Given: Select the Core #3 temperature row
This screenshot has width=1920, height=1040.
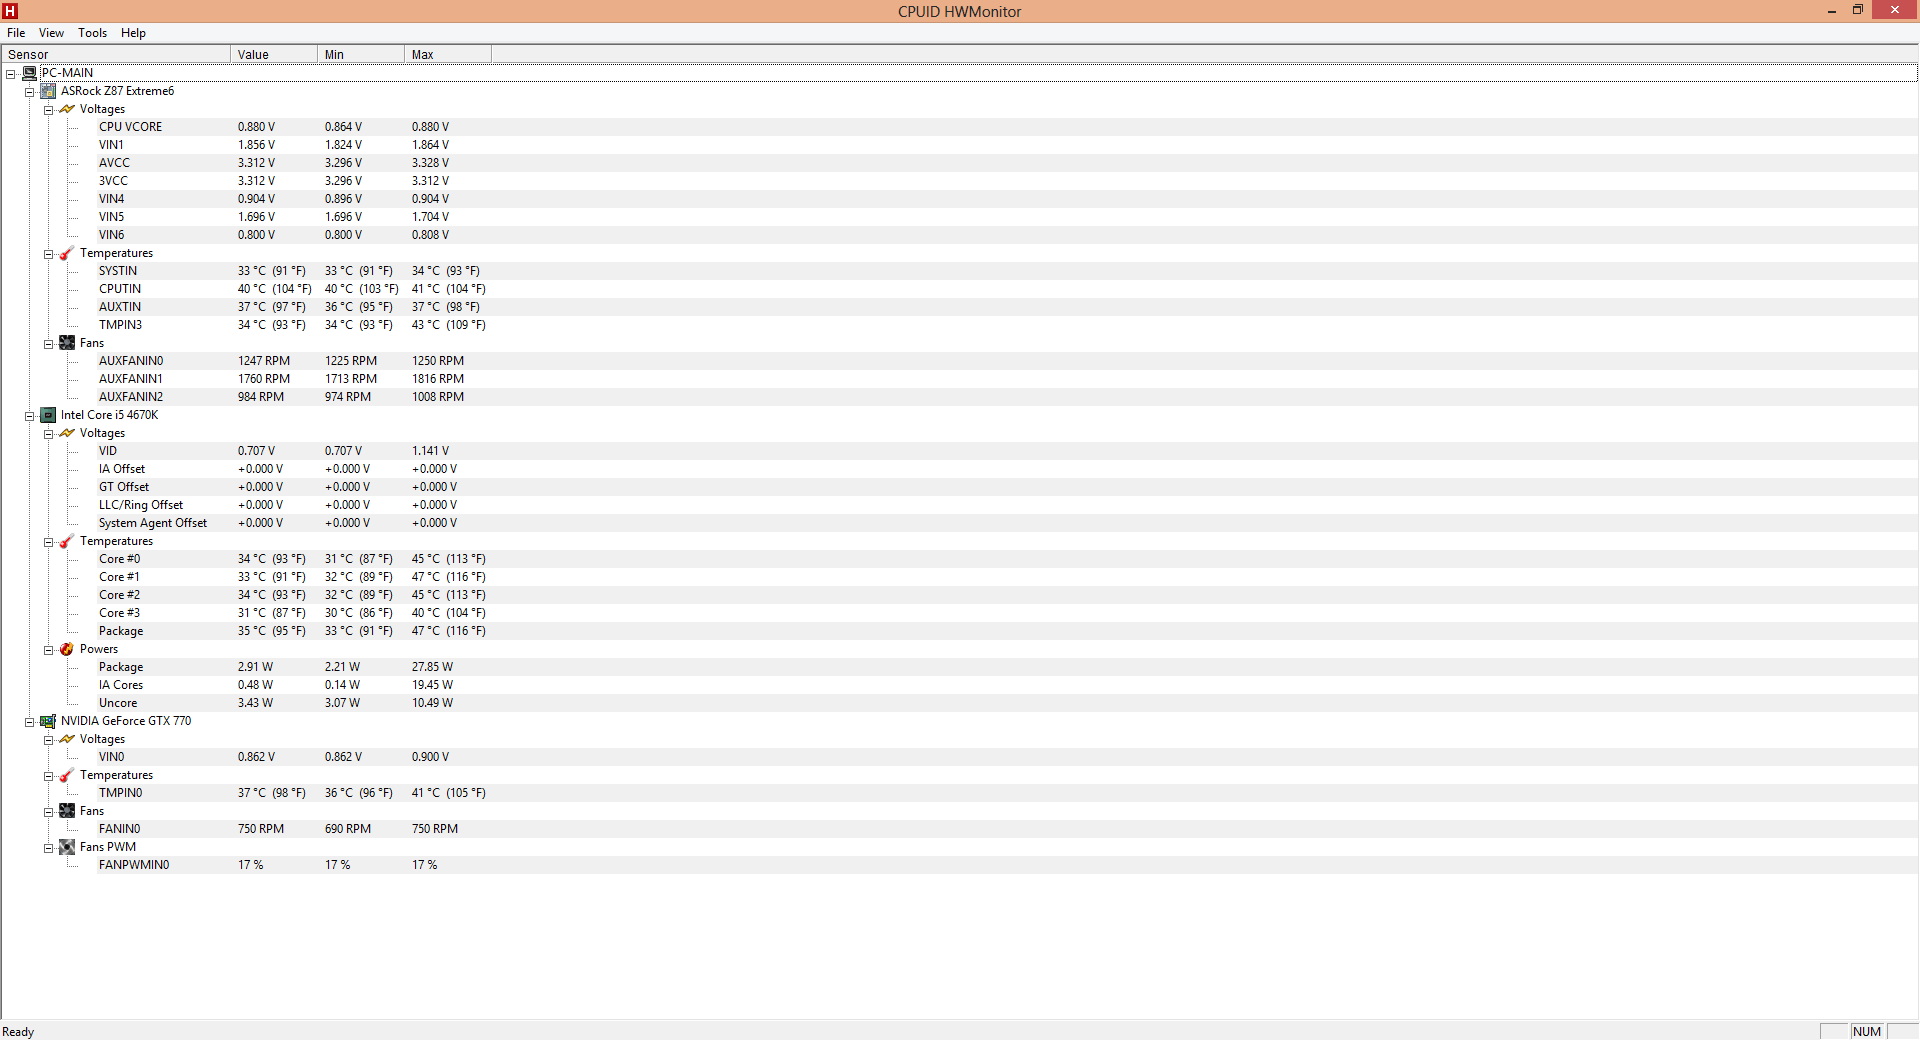Looking at the screenshot, I should pyautogui.click(x=1008, y=613).
